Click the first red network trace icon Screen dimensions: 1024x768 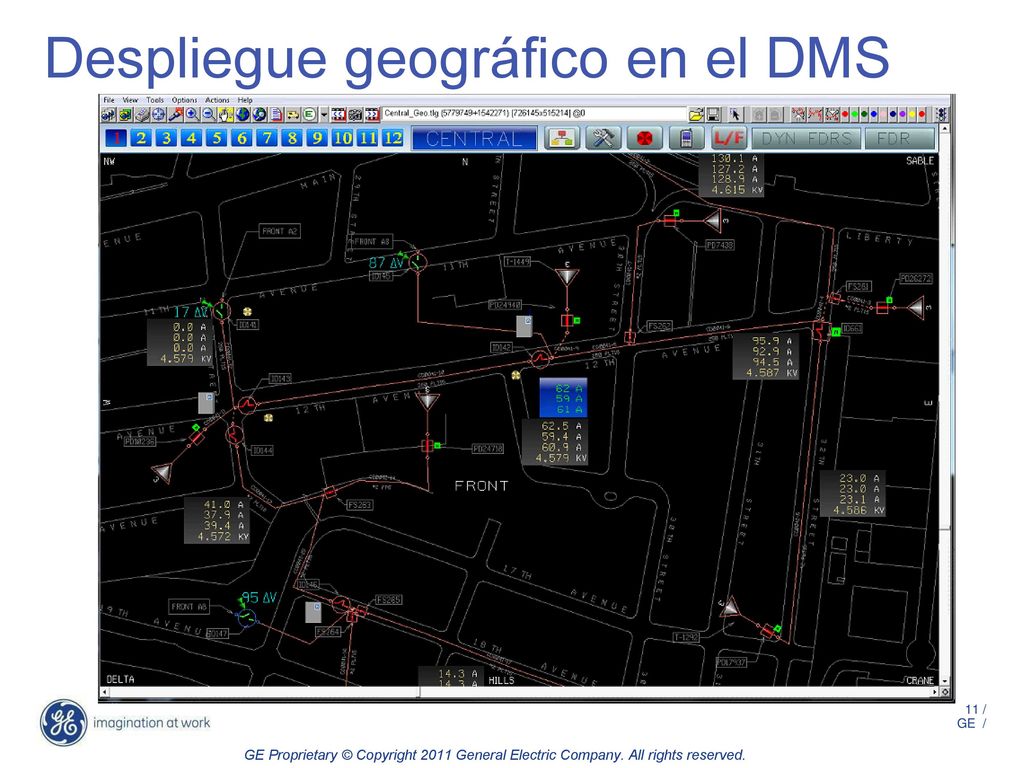[798, 115]
